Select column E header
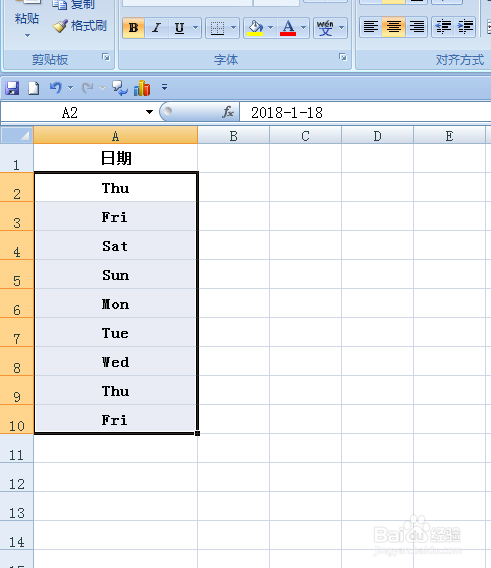Image resolution: width=491 pixels, height=568 pixels. click(x=449, y=135)
